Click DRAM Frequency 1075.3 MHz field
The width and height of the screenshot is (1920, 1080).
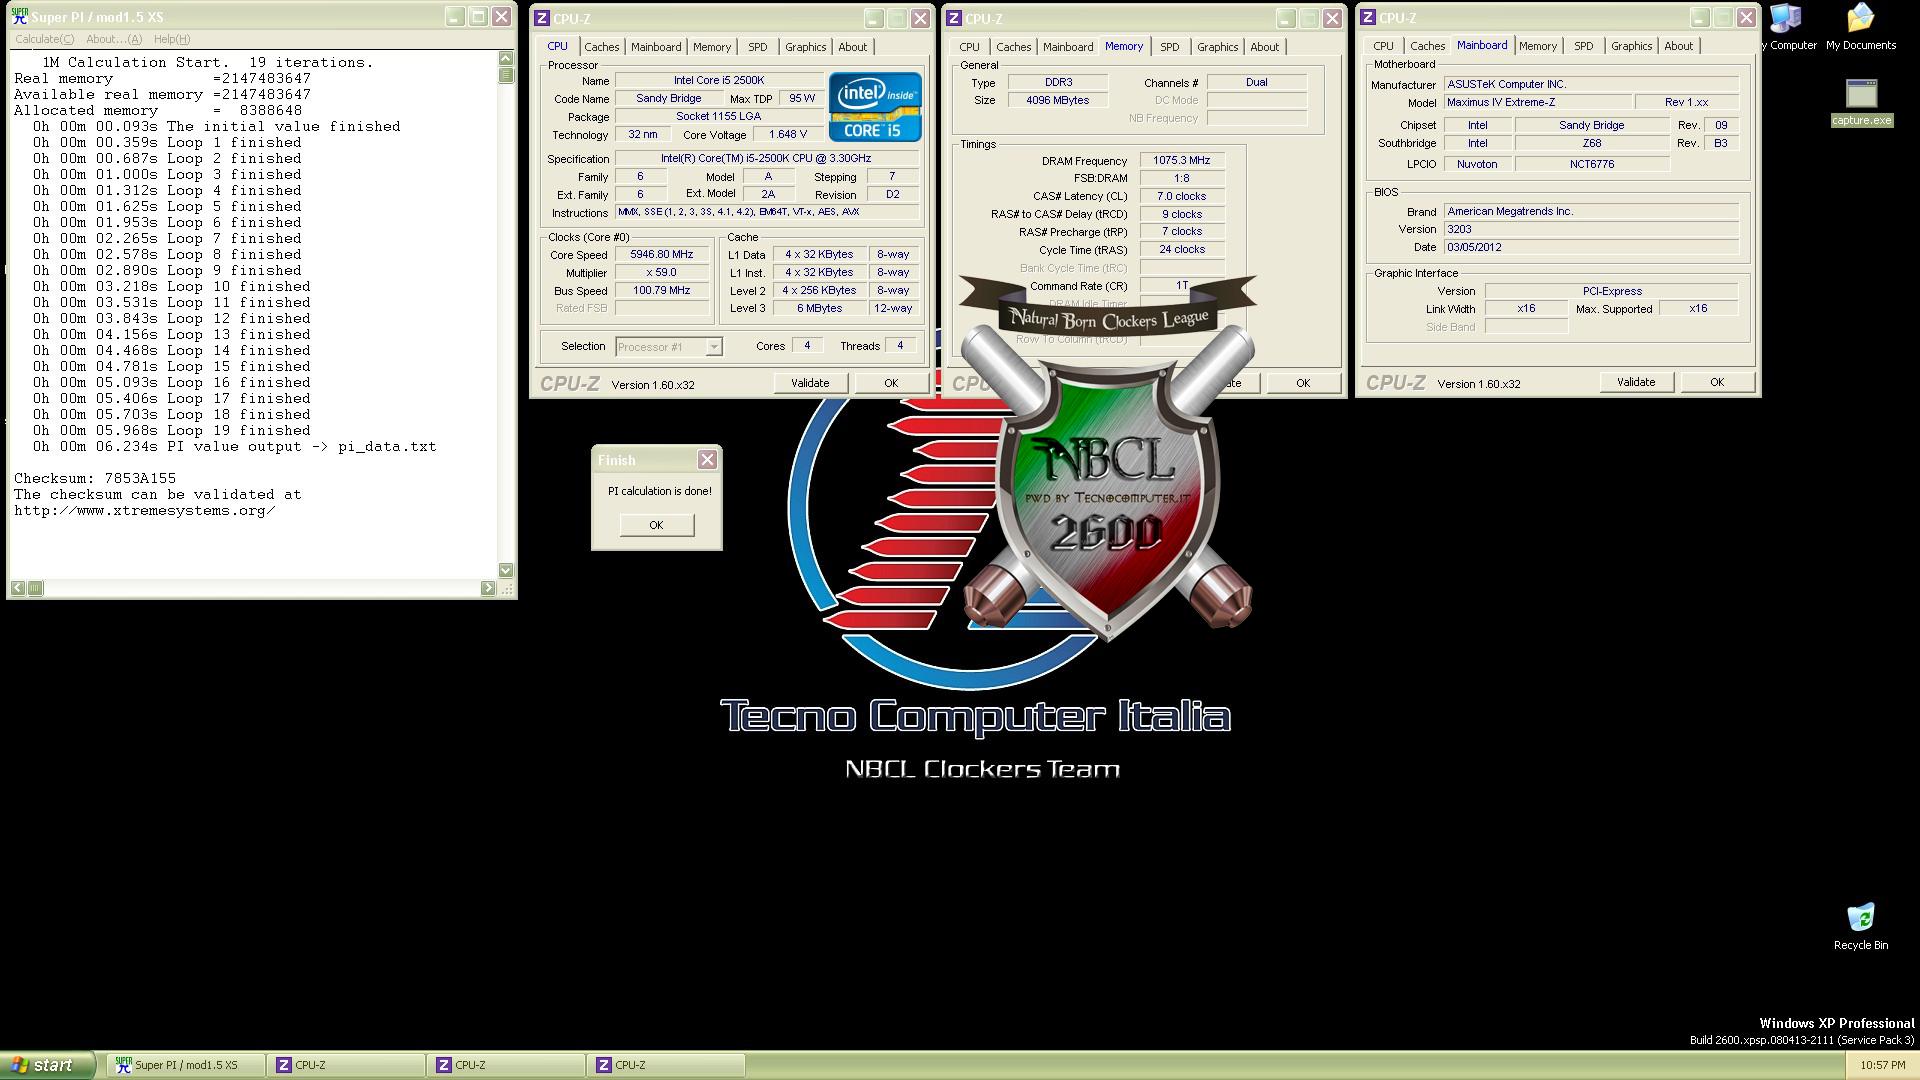tap(1182, 160)
